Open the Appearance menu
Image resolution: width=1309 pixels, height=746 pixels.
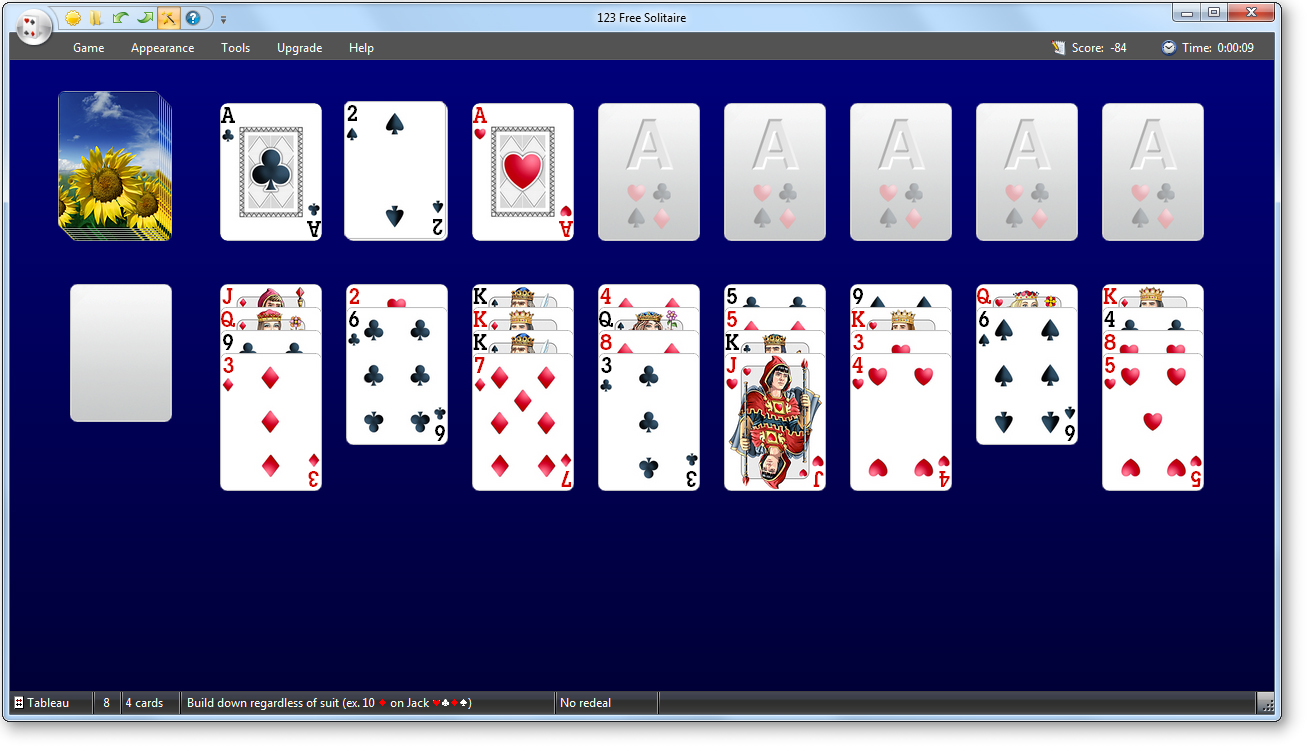[x=162, y=48]
